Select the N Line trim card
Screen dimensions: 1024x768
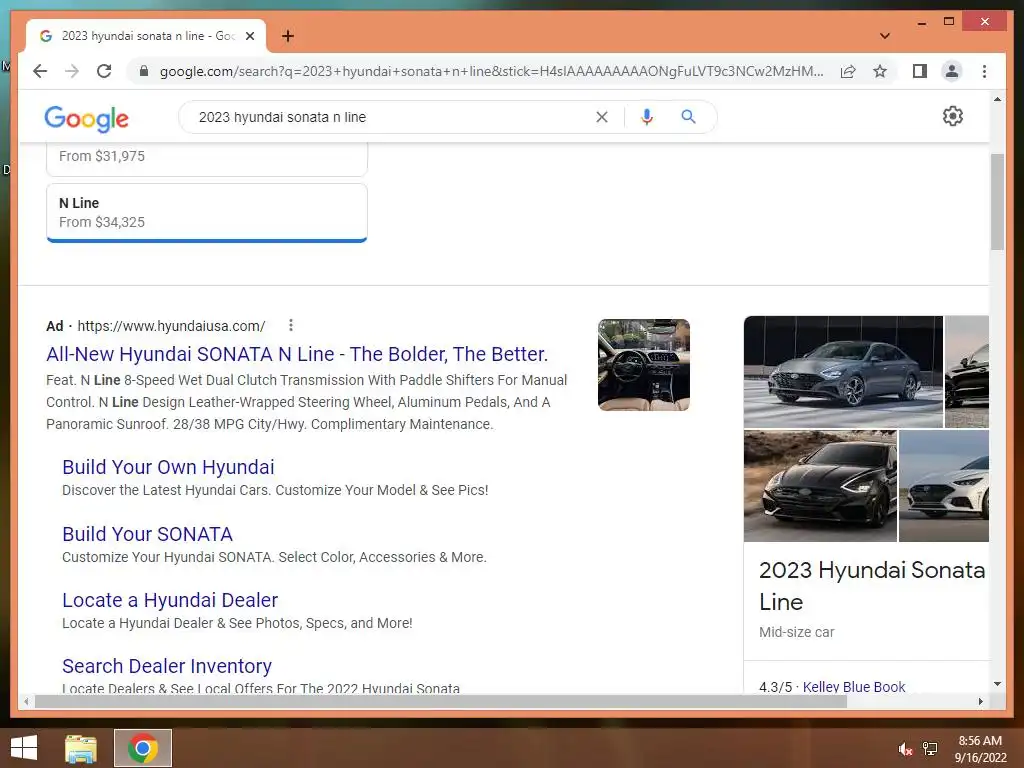coord(206,213)
